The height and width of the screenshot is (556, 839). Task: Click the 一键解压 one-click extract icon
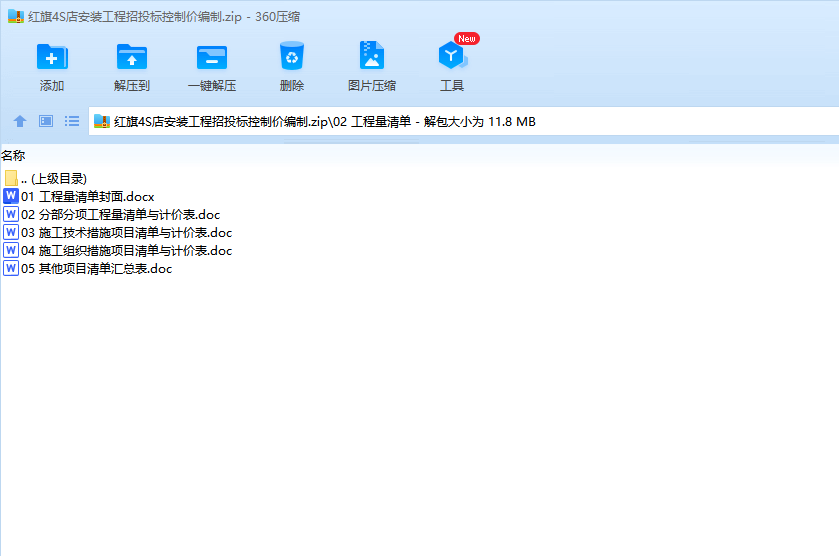click(x=212, y=57)
